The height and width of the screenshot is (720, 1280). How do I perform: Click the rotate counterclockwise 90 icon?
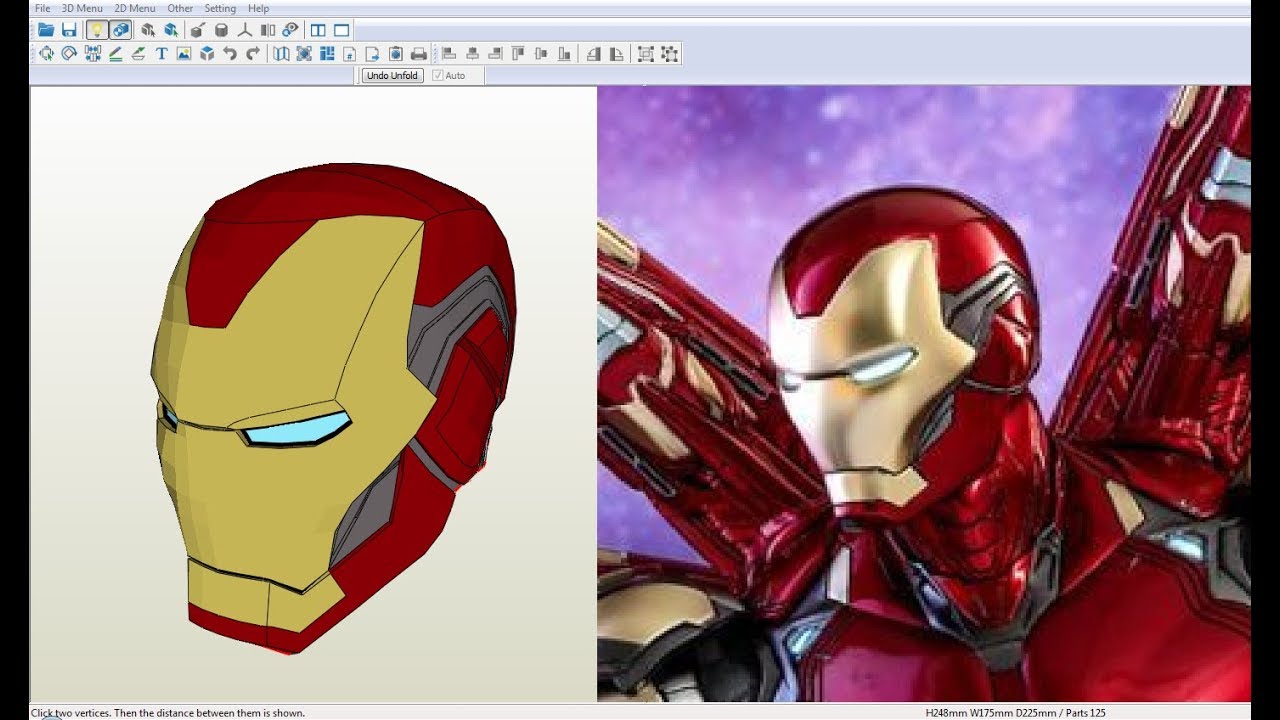coord(593,54)
